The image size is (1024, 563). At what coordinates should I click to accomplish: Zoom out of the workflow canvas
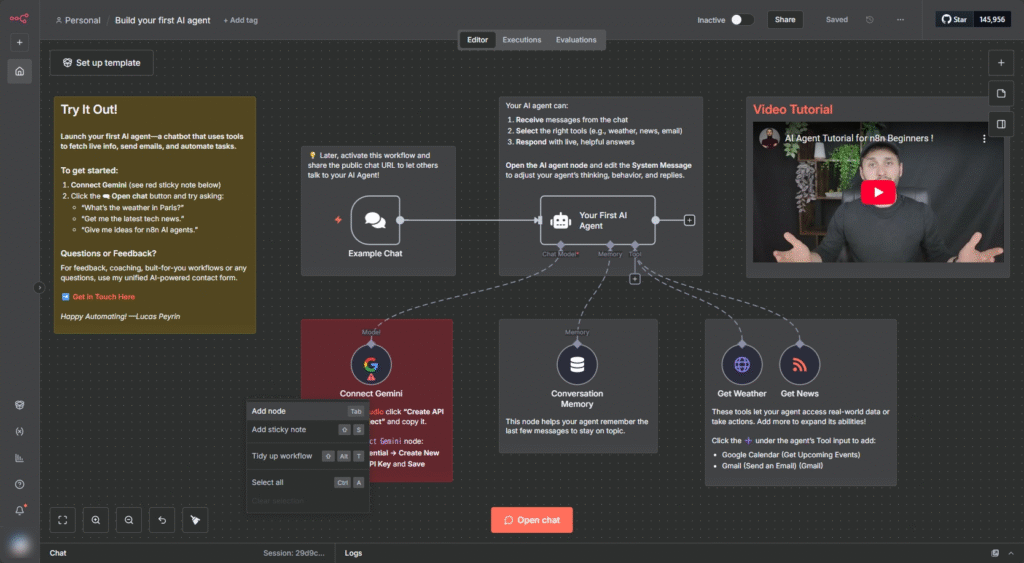(x=129, y=520)
